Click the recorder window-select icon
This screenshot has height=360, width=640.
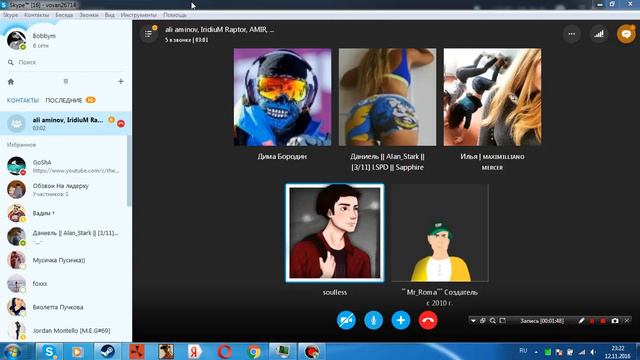point(483,321)
